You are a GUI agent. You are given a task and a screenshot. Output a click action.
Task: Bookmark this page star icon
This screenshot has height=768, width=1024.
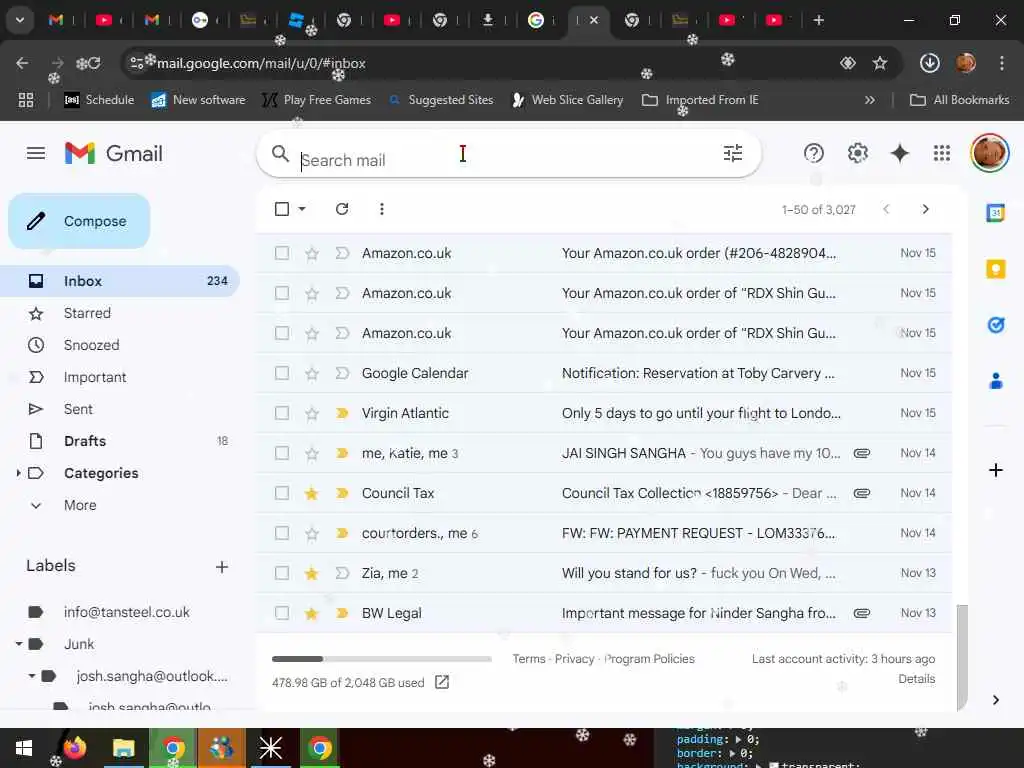click(880, 63)
